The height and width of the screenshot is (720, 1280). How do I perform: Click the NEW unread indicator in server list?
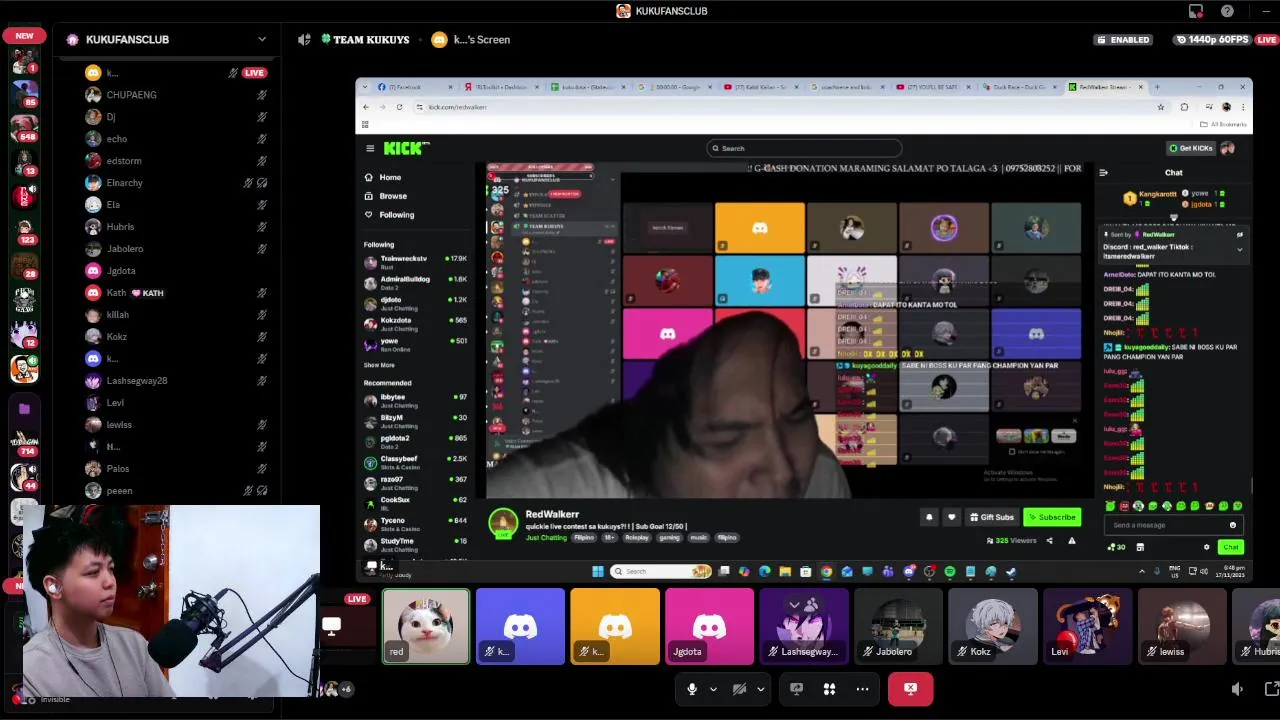pos(24,35)
